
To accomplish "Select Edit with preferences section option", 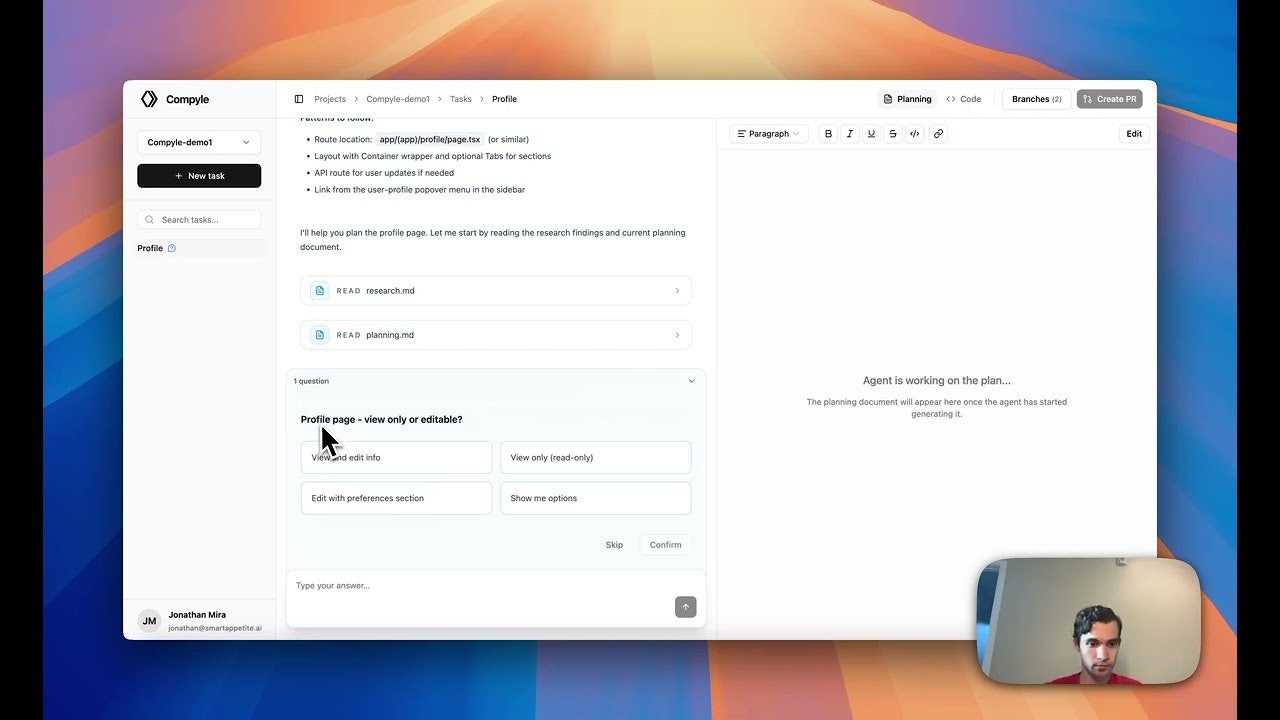I will 396,498.
